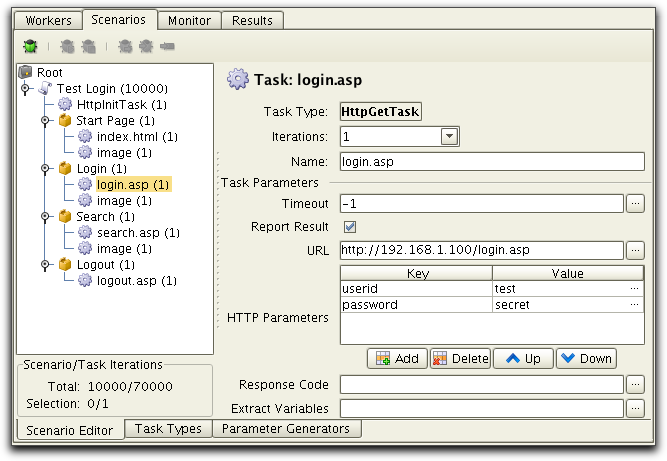Click the gear icon of image under Start Page
667x461 pixels.
click(85, 152)
